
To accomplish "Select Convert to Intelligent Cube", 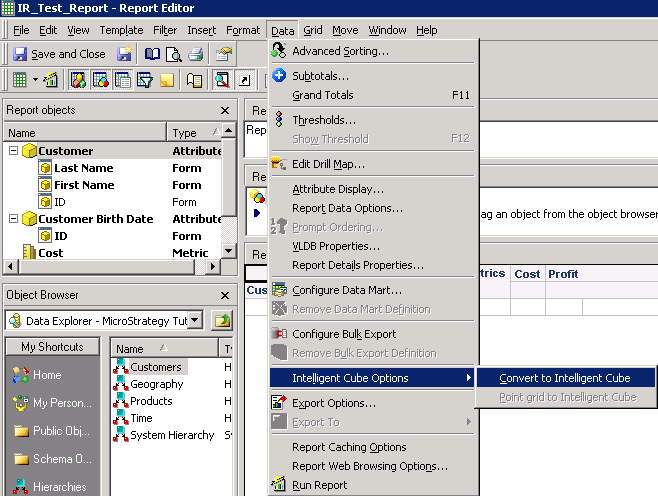I will click(x=566, y=378).
